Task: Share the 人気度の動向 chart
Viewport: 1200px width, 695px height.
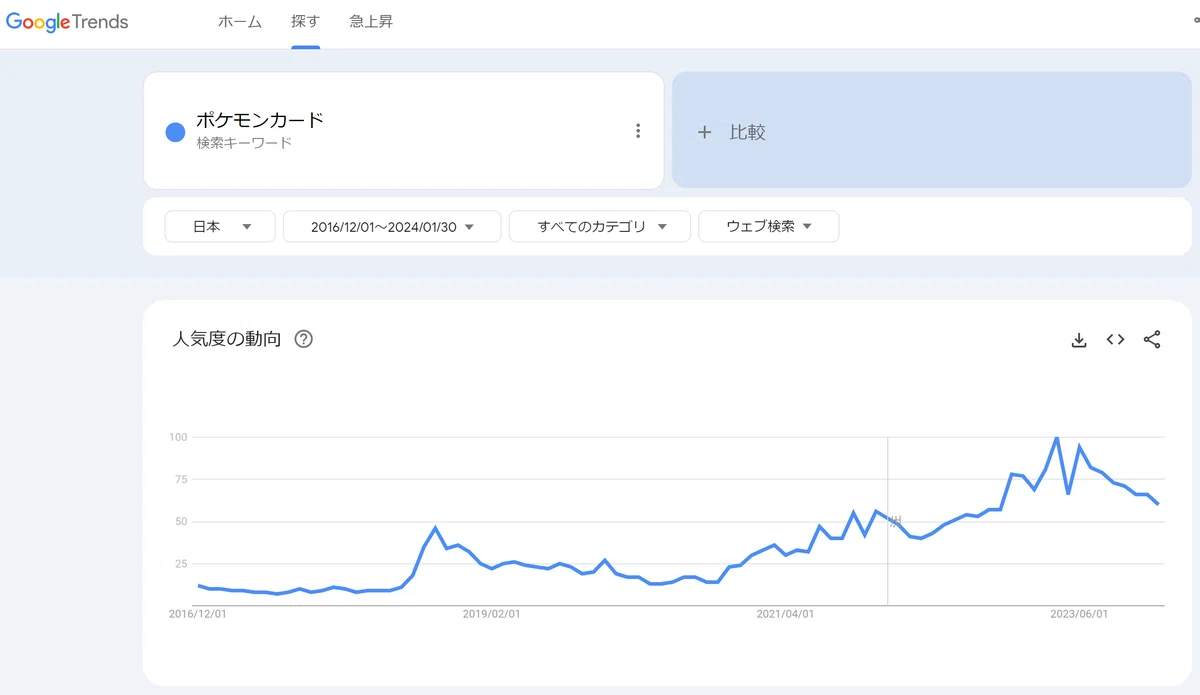Action: (x=1152, y=340)
